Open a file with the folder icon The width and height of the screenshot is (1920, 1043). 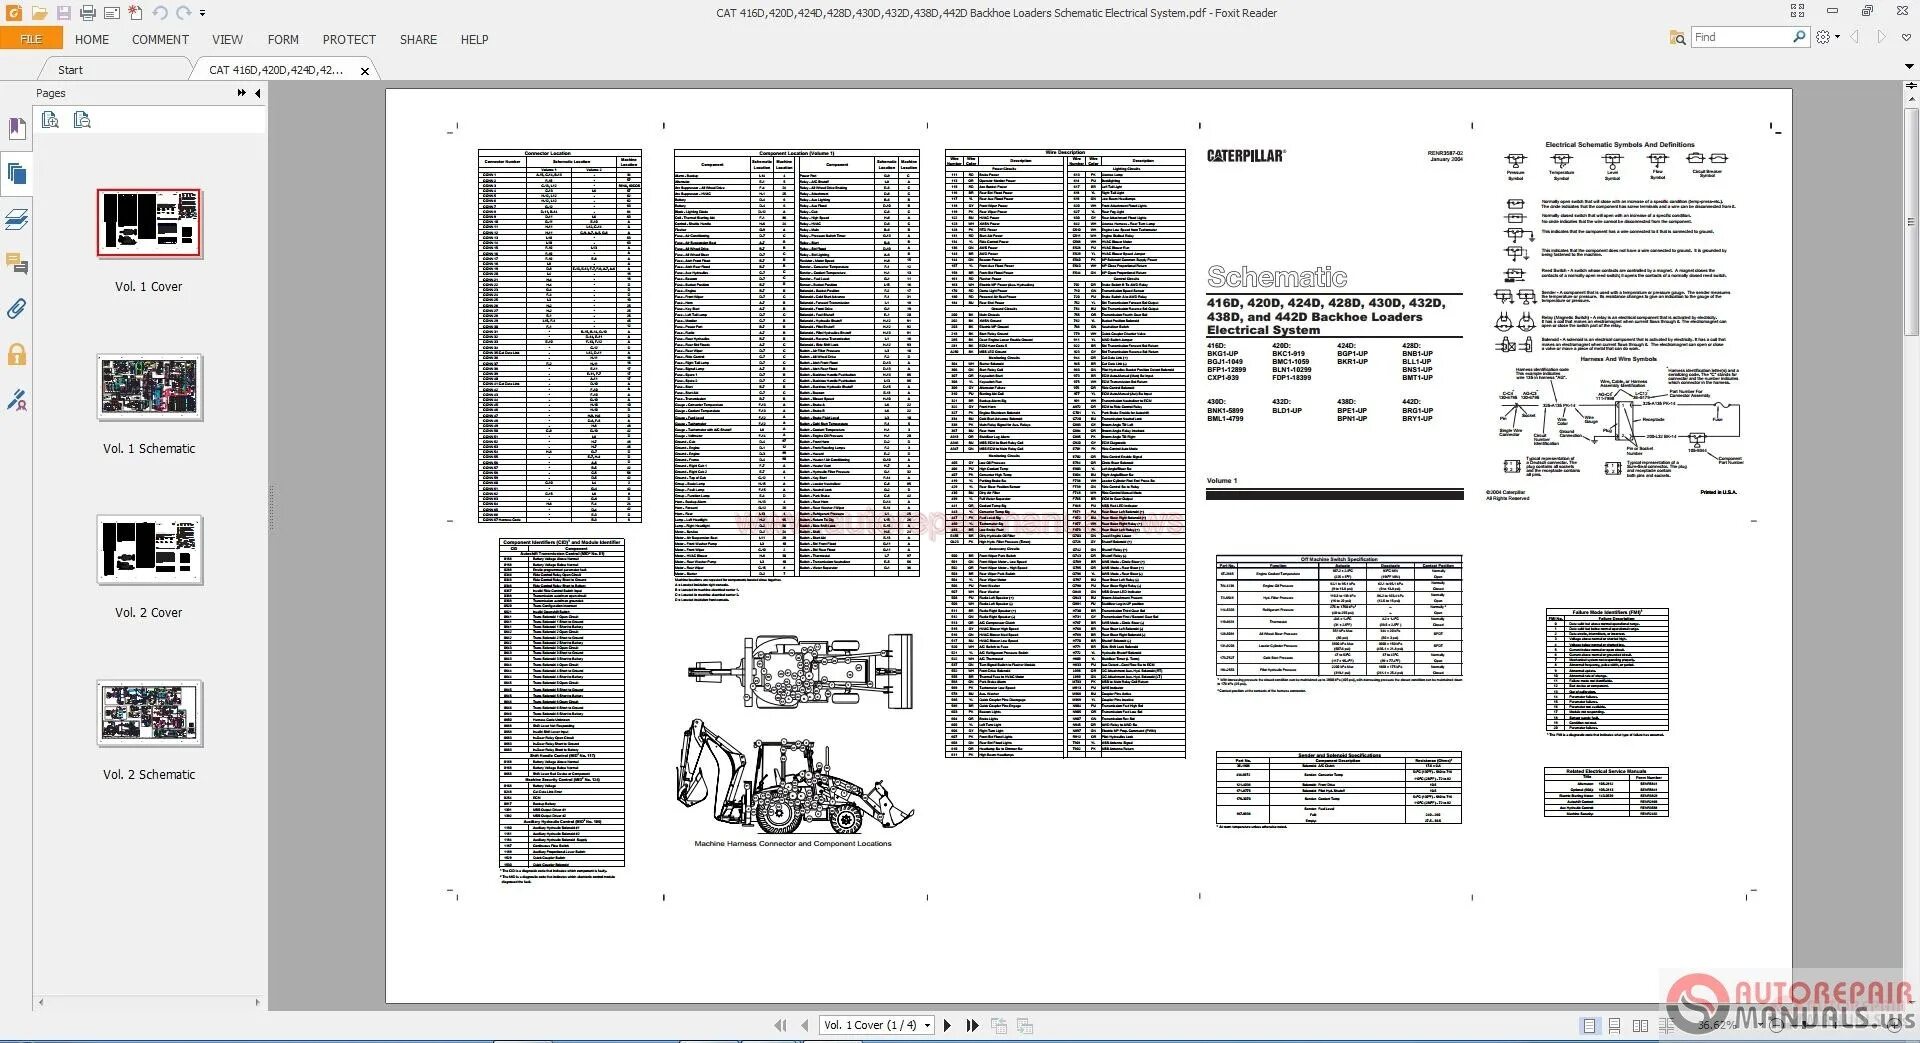pyautogui.click(x=38, y=13)
